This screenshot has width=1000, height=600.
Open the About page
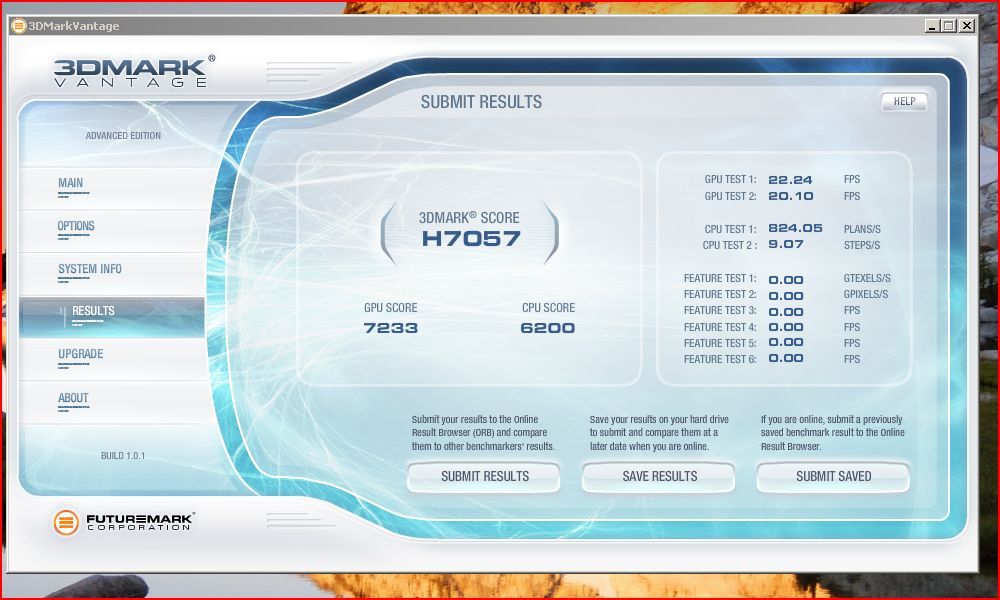click(73, 398)
